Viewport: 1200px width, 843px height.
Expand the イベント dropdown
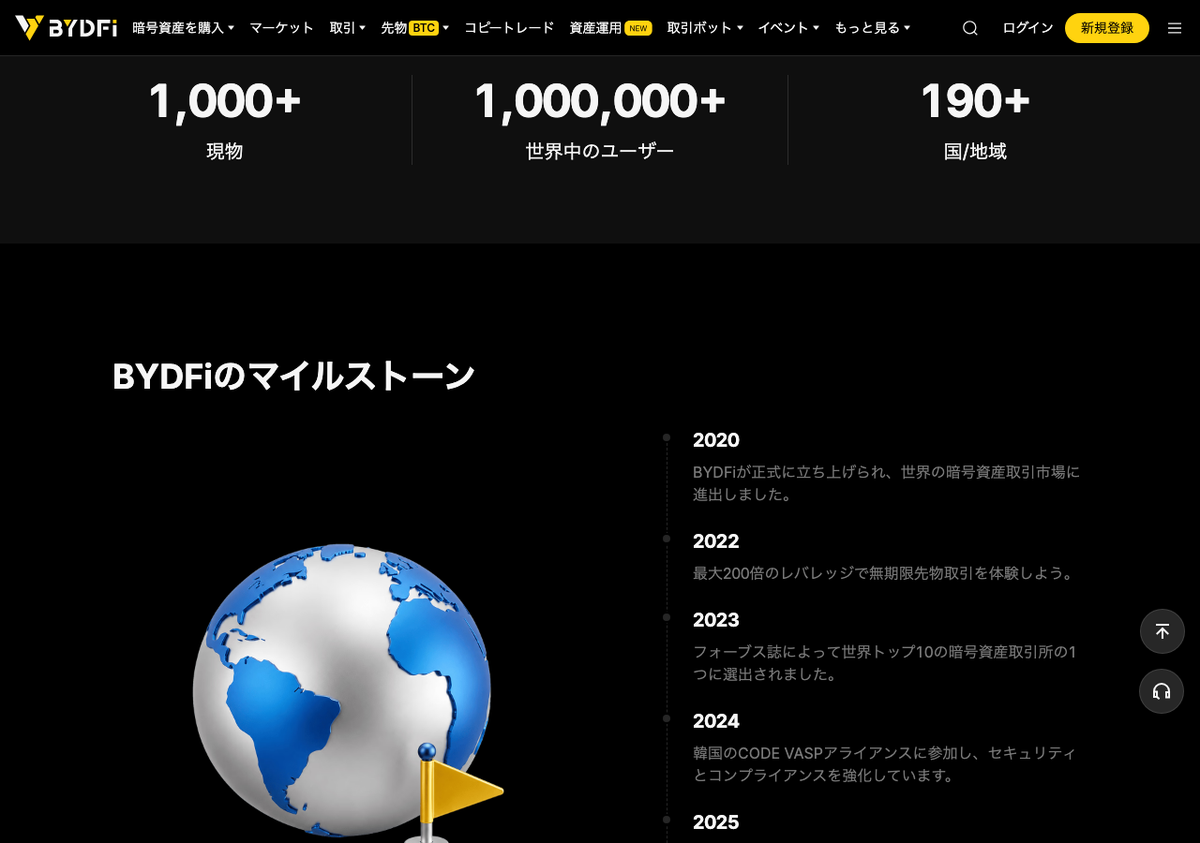tap(788, 28)
